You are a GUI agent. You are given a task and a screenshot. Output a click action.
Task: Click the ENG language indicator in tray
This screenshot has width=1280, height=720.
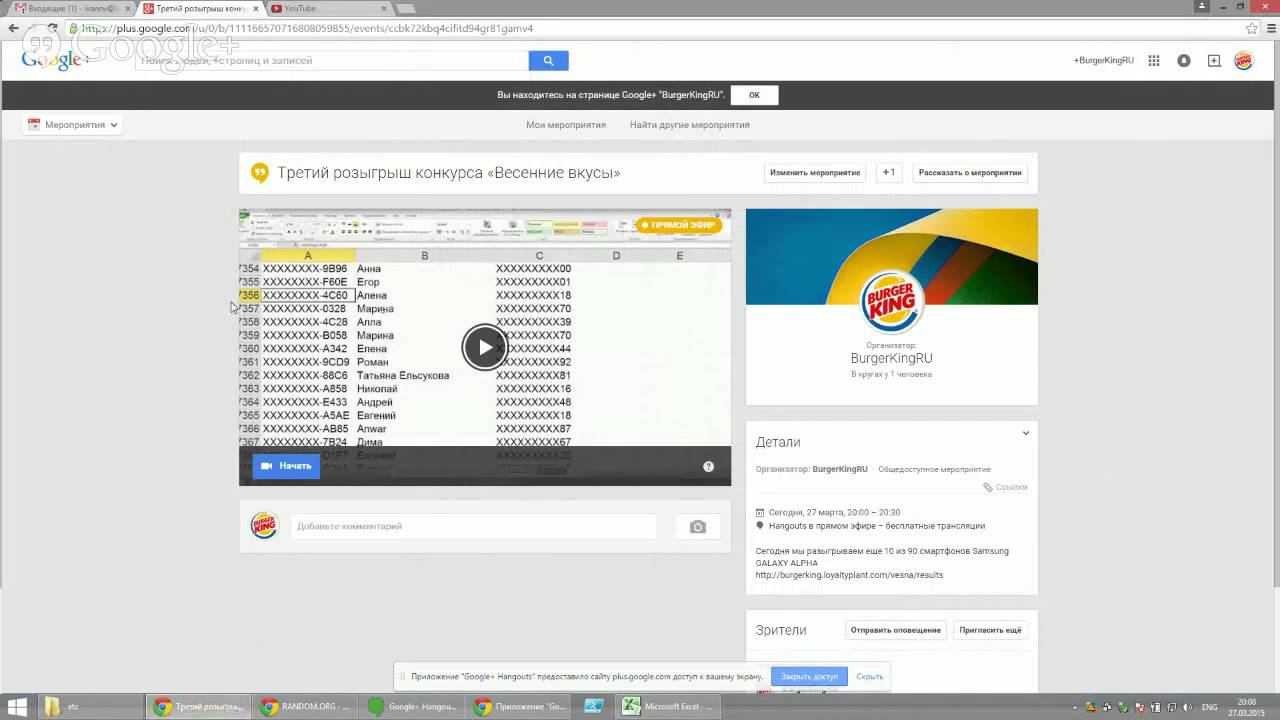pyautogui.click(x=1209, y=707)
